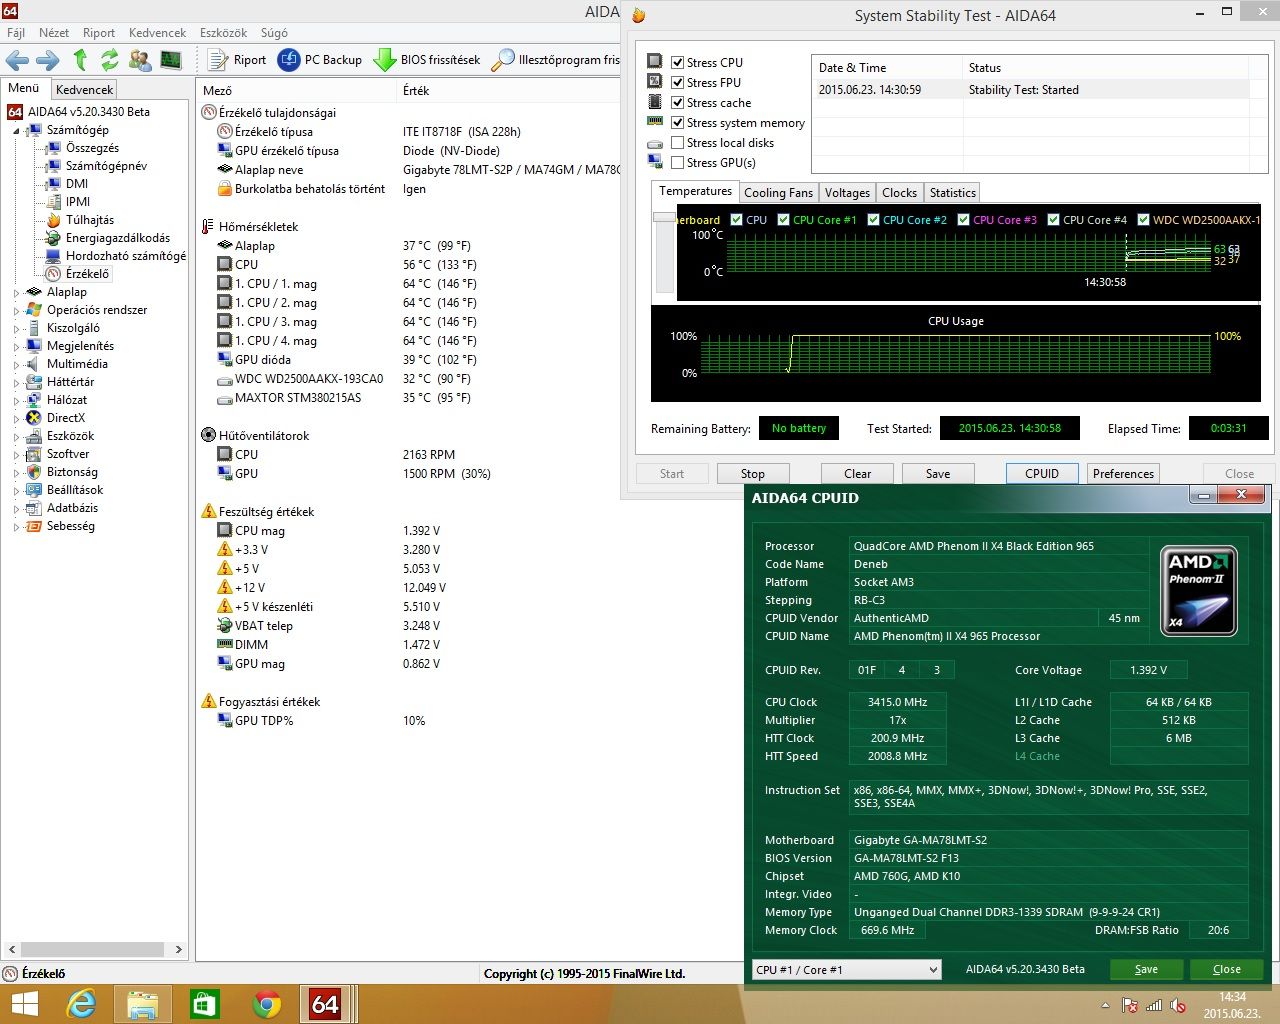Image resolution: width=1280 pixels, height=1024 pixels.
Task: Enable Stress local disks
Action: (x=678, y=142)
